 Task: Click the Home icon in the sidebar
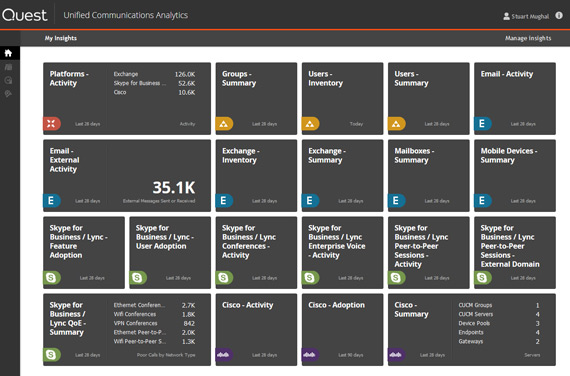[8, 53]
